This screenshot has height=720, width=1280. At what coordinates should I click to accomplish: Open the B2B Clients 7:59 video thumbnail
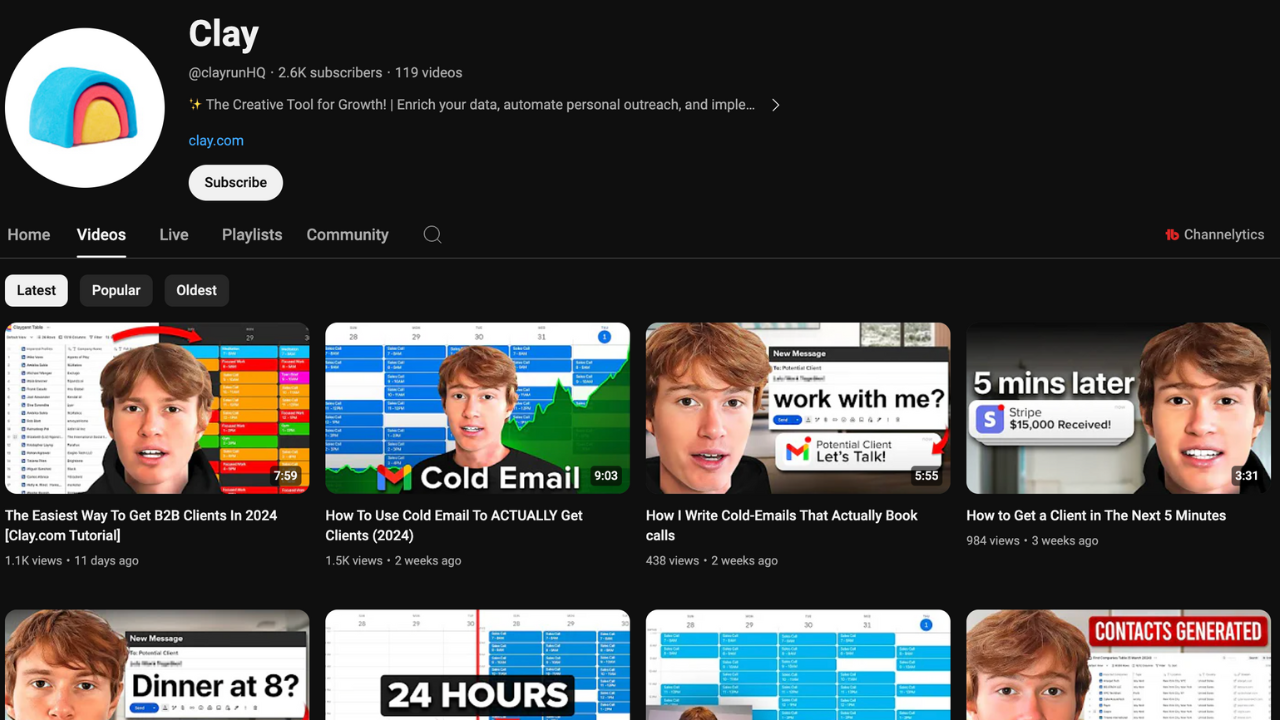click(x=157, y=408)
